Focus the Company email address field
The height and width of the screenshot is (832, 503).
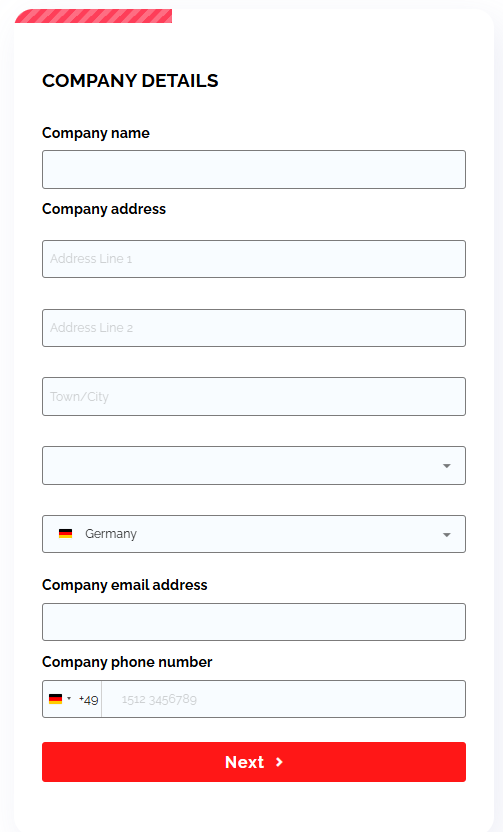(x=254, y=622)
